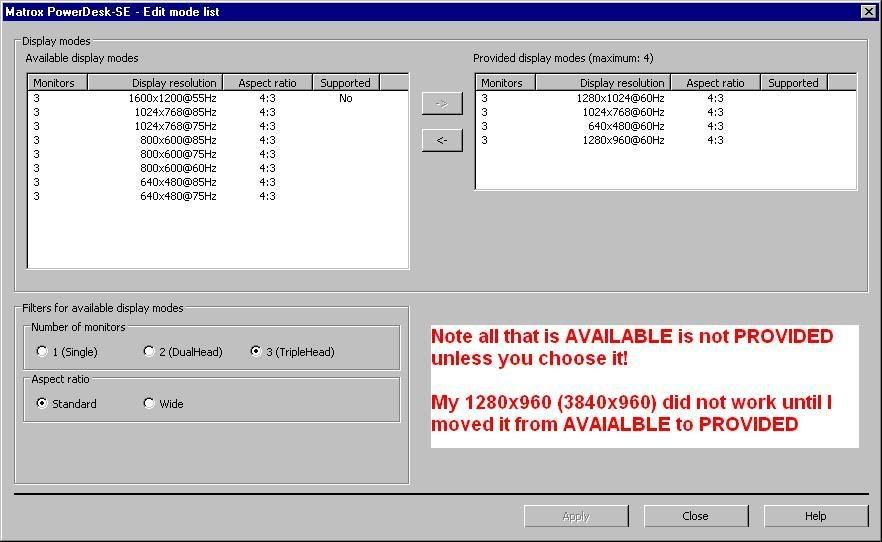Select the 1024x768@85Hz available mode
Image resolution: width=882 pixels, height=542 pixels.
coord(218,112)
